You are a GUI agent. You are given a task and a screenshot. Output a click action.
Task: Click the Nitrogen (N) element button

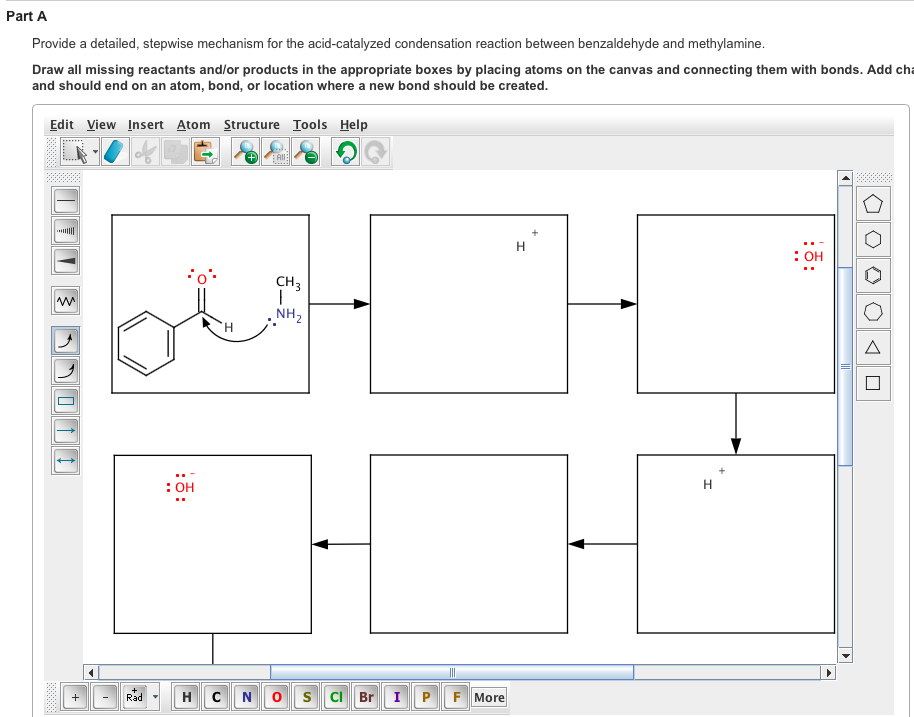[x=246, y=697]
